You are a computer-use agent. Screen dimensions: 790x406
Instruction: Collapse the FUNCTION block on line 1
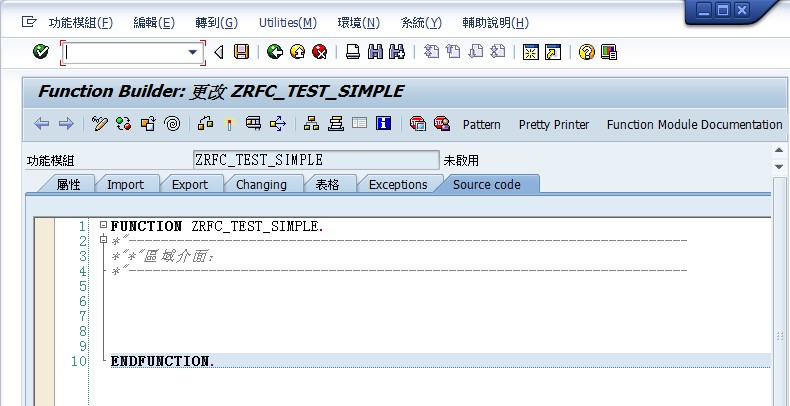pyautogui.click(x=103, y=225)
